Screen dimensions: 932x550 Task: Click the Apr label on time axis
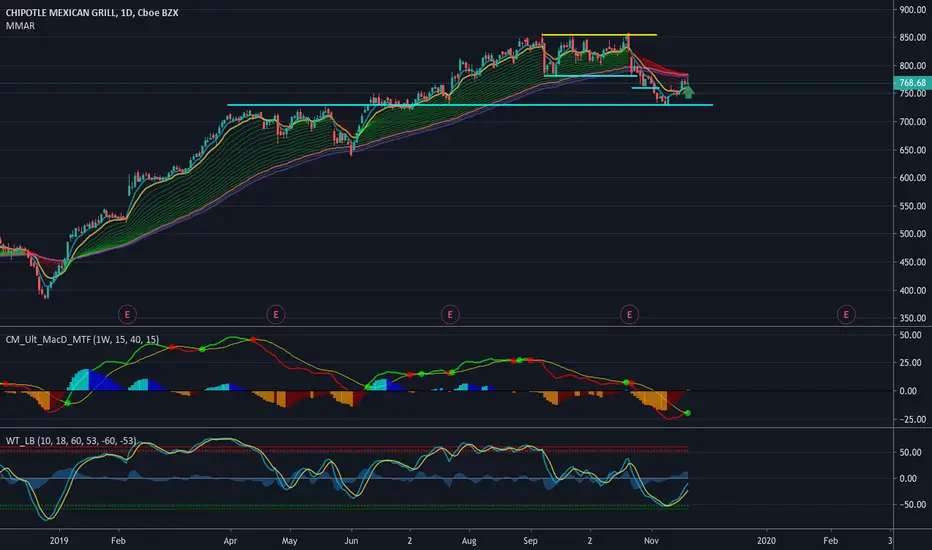pyautogui.click(x=230, y=540)
